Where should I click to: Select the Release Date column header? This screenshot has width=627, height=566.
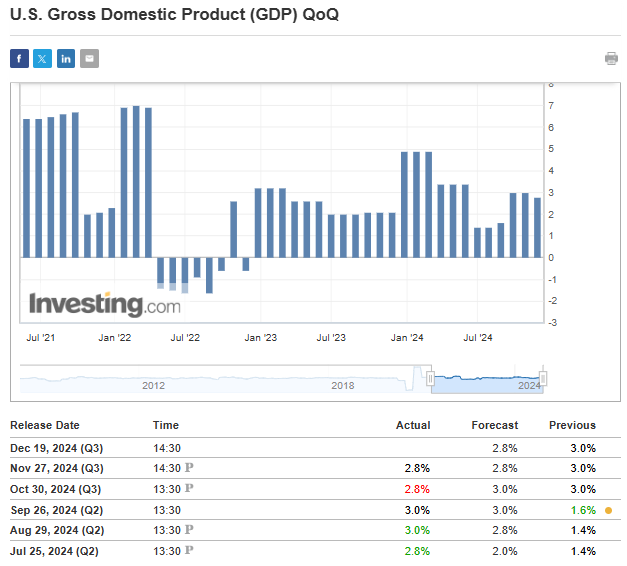[45, 425]
